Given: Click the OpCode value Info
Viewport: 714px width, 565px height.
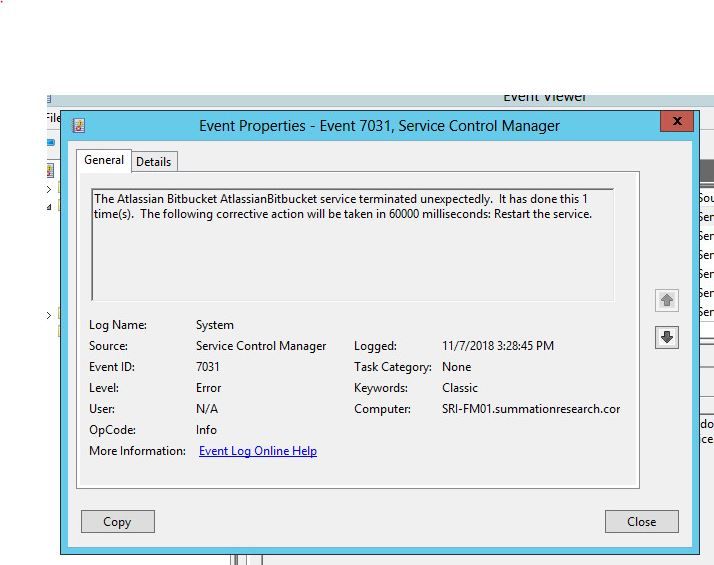Looking at the screenshot, I should [x=206, y=430].
